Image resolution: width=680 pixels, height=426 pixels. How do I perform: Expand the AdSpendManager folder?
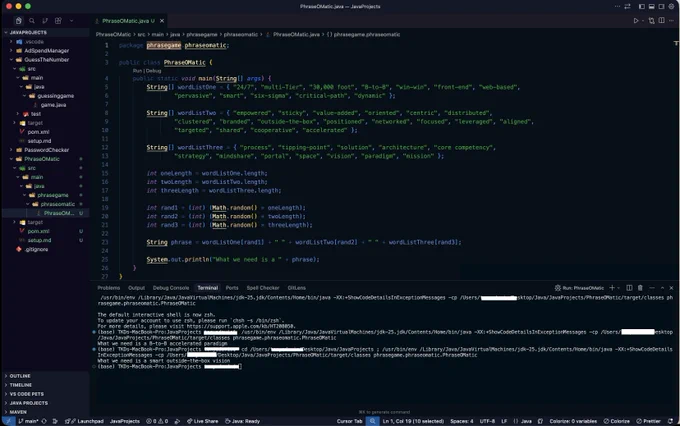pos(46,51)
